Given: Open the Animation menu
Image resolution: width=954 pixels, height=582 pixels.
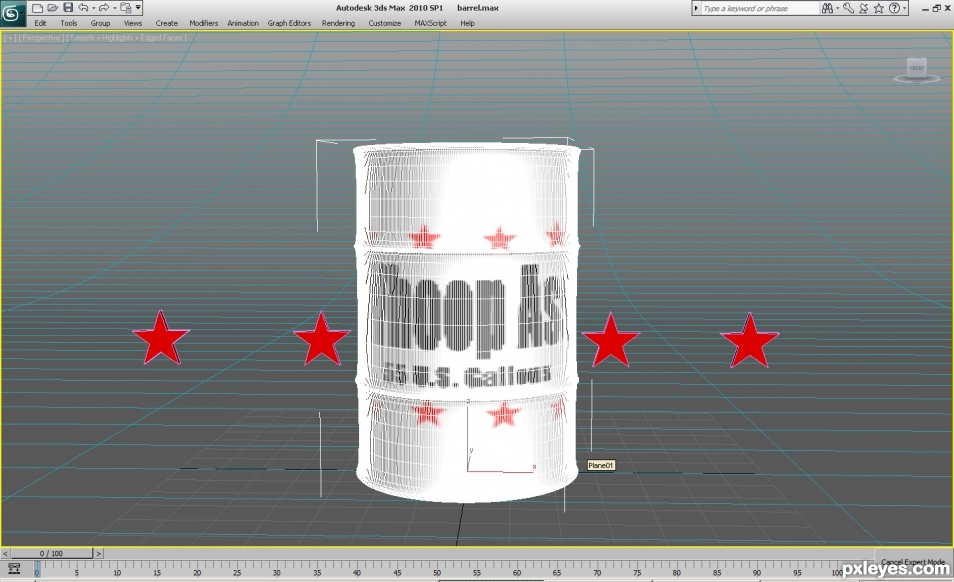Looking at the screenshot, I should 243,23.
